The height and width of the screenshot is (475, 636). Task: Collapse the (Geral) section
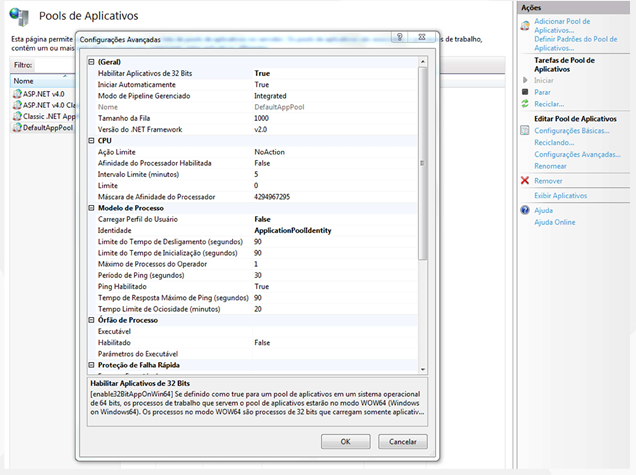click(x=91, y=62)
